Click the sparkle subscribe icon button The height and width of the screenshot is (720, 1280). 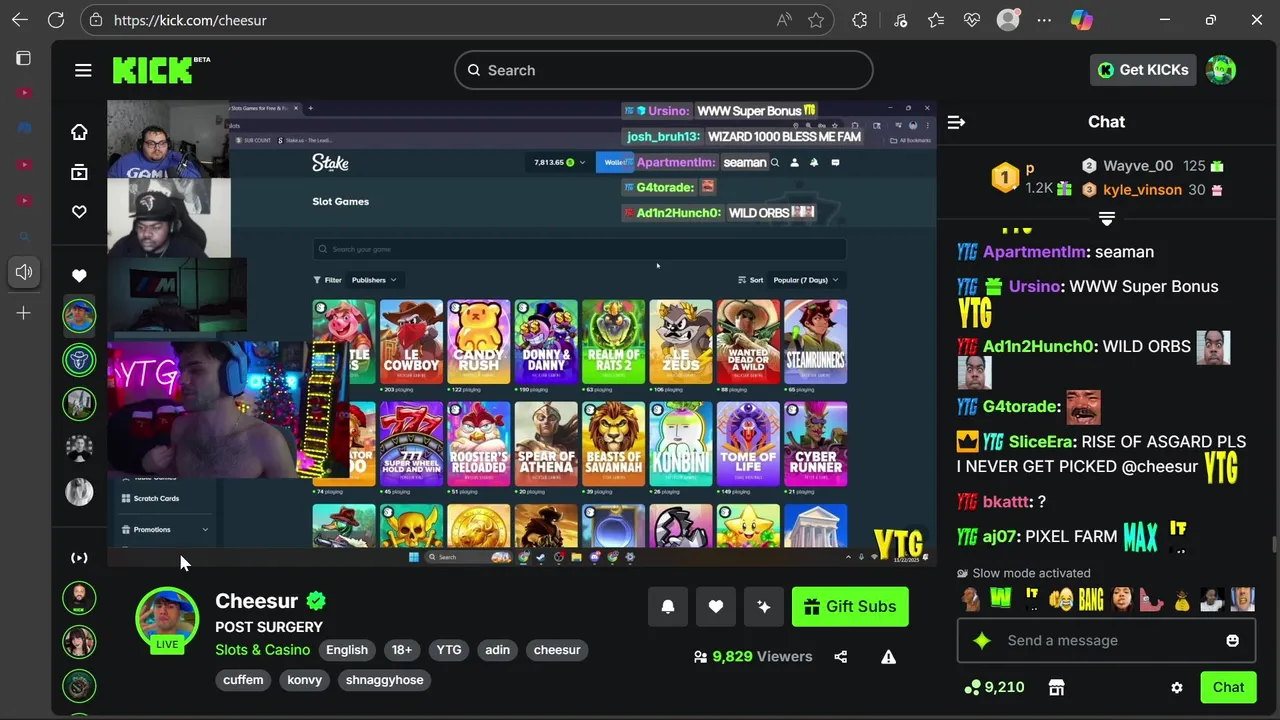(764, 606)
